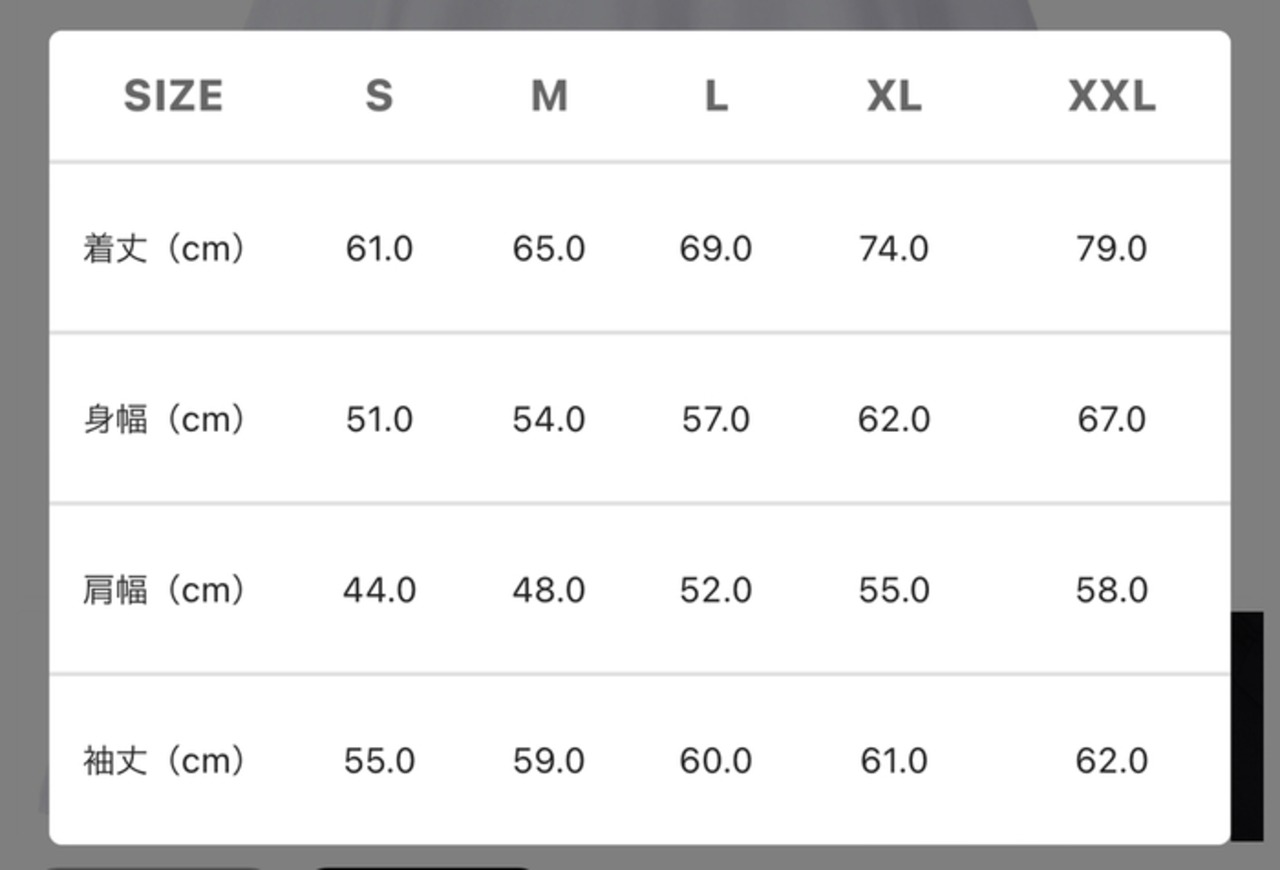The height and width of the screenshot is (870, 1280).
Task: Click the 着丈 value 65.0 for size M
Action: tap(549, 248)
